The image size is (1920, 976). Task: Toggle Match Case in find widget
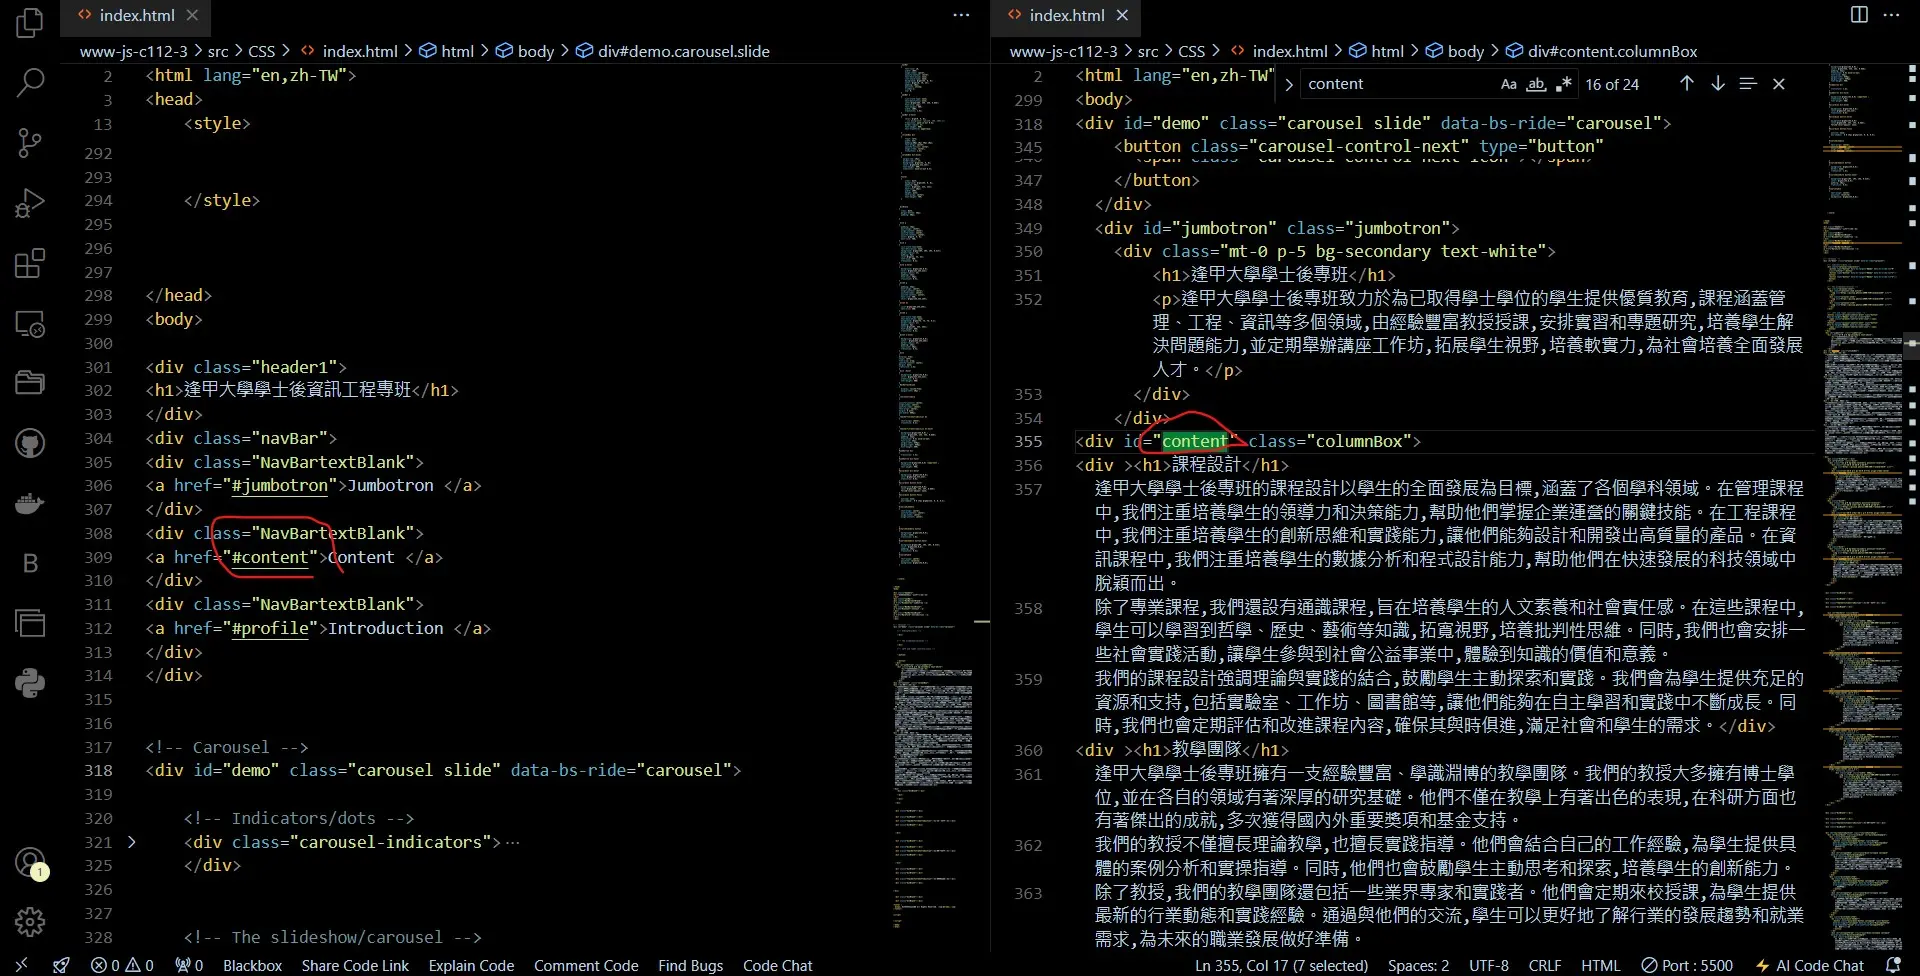click(x=1508, y=84)
